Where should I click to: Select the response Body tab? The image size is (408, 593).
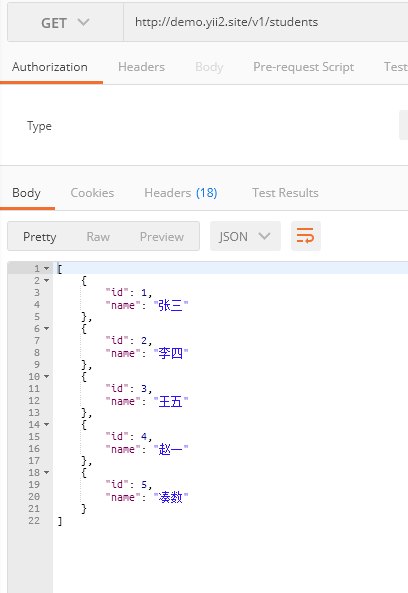pos(26,193)
